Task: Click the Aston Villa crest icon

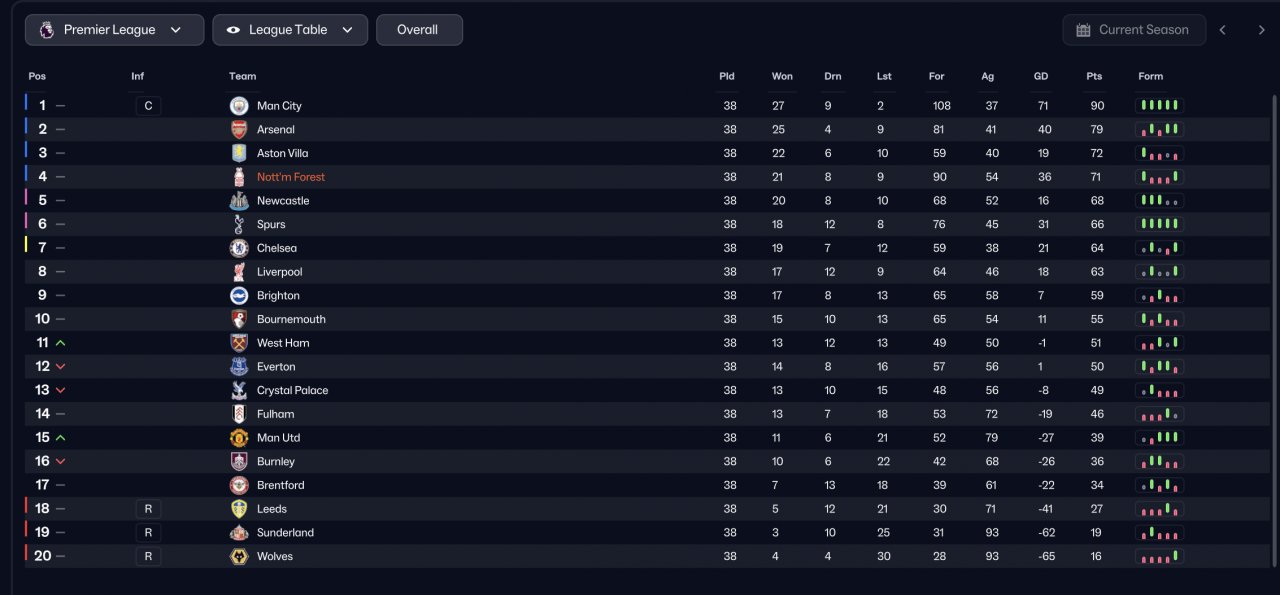Action: click(238, 153)
